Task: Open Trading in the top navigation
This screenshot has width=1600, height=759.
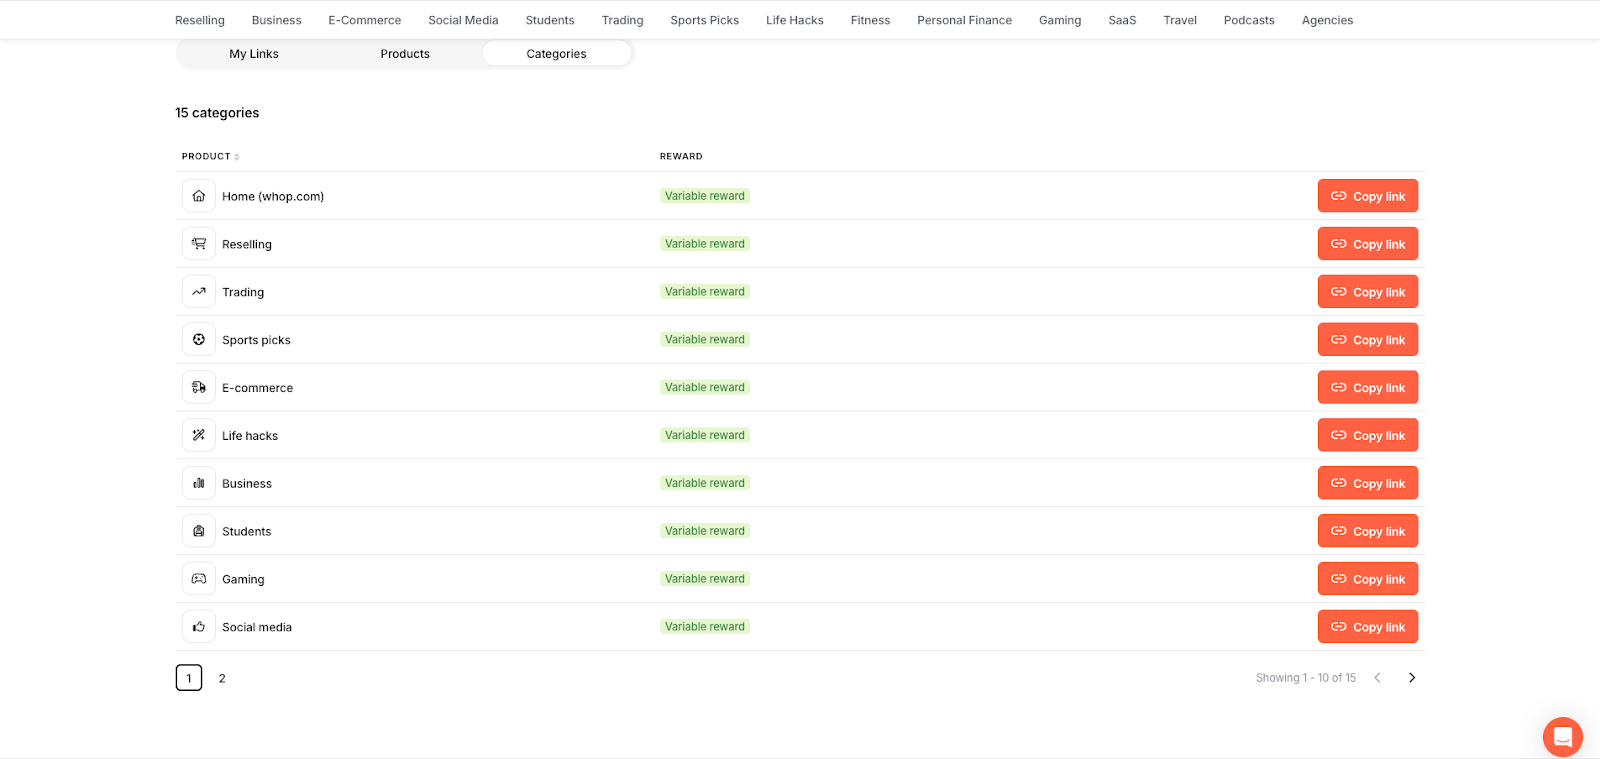Action: [623, 20]
